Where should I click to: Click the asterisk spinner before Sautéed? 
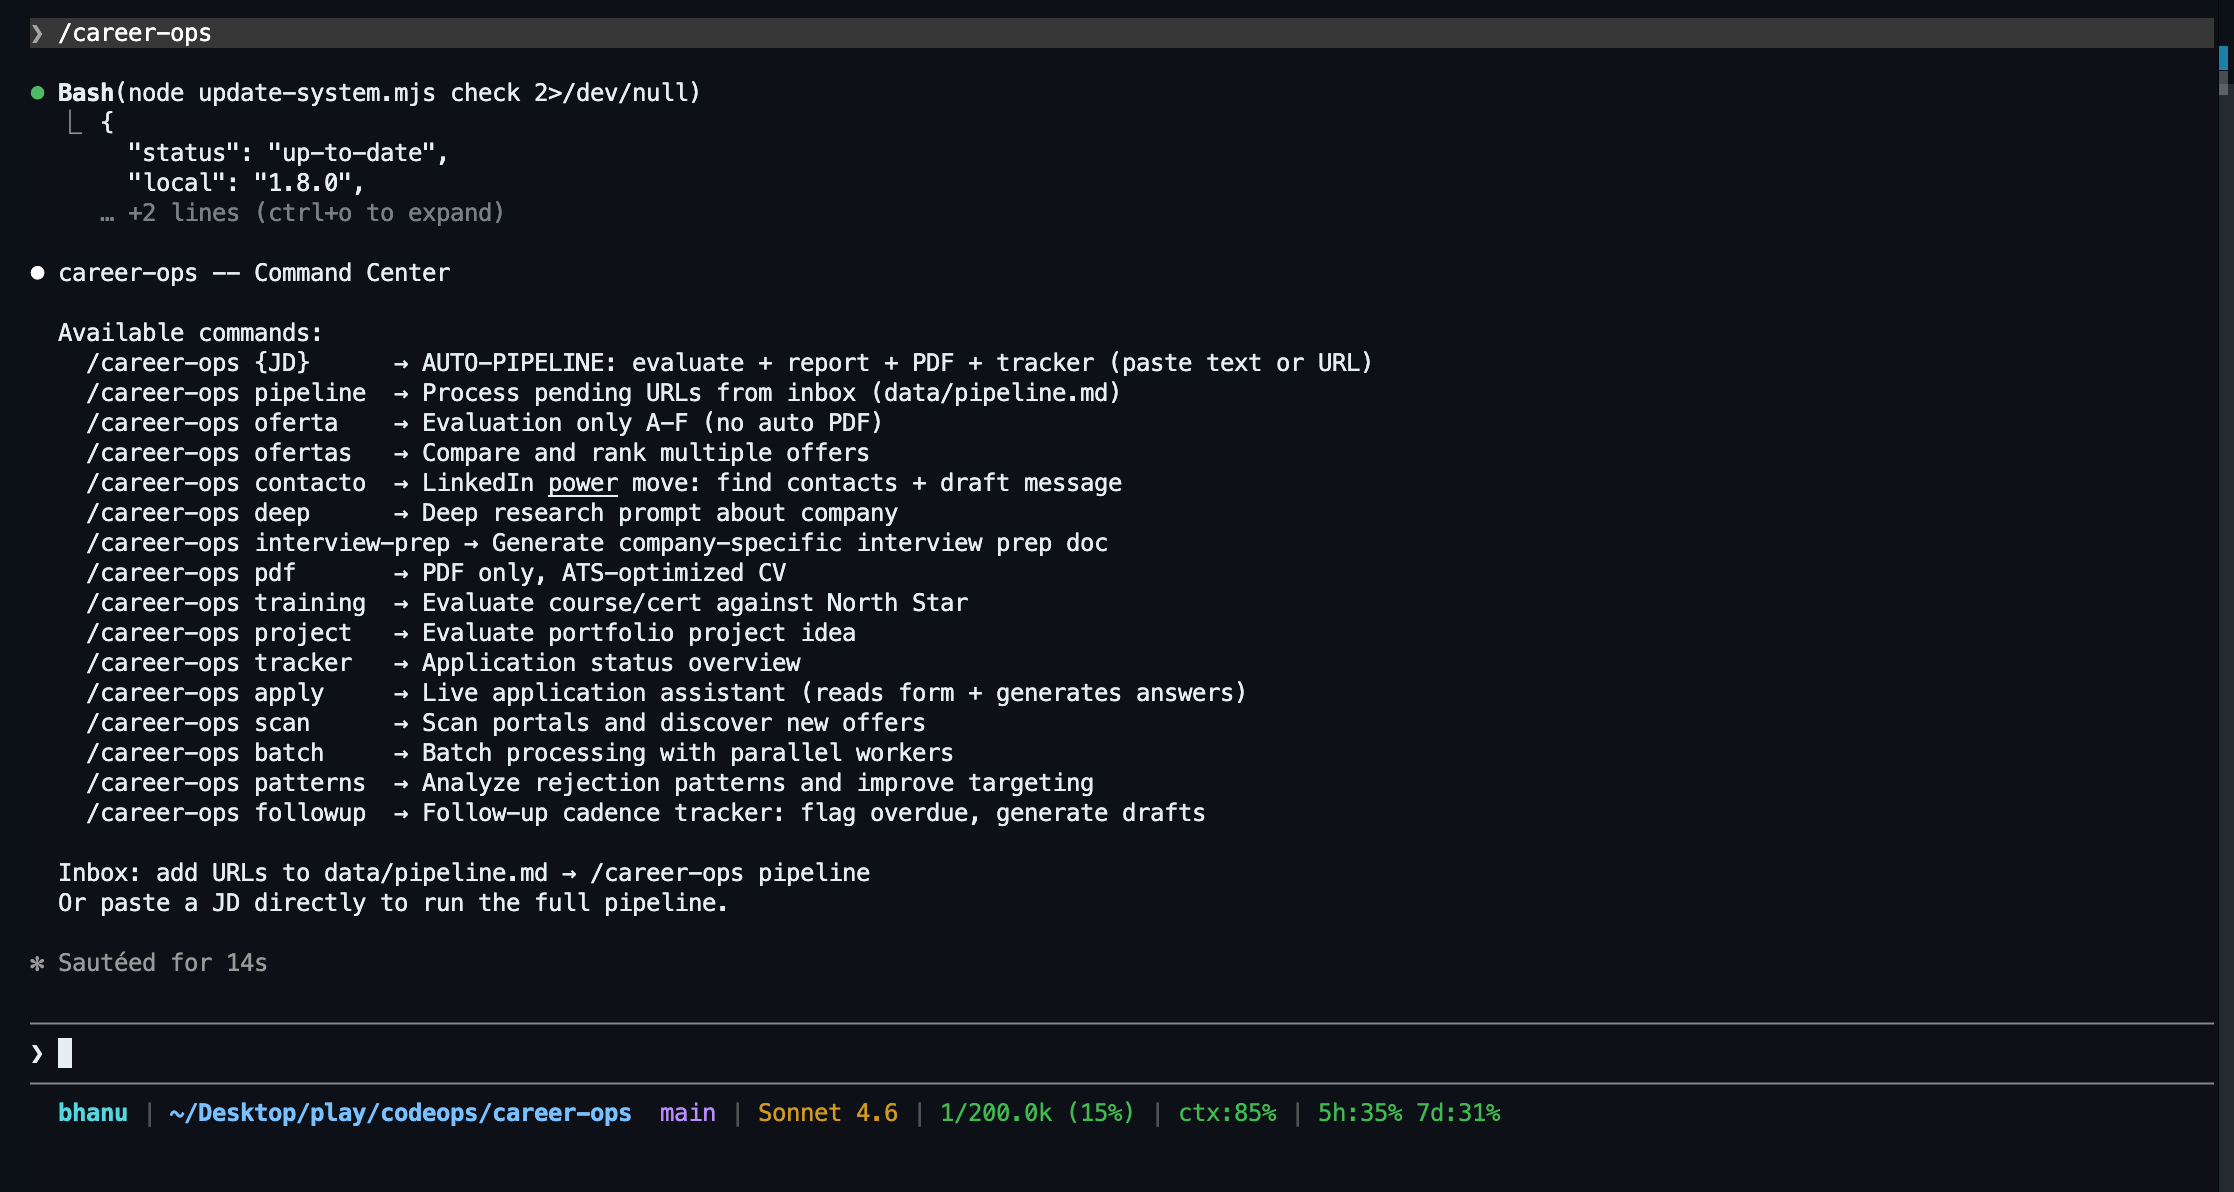point(38,964)
